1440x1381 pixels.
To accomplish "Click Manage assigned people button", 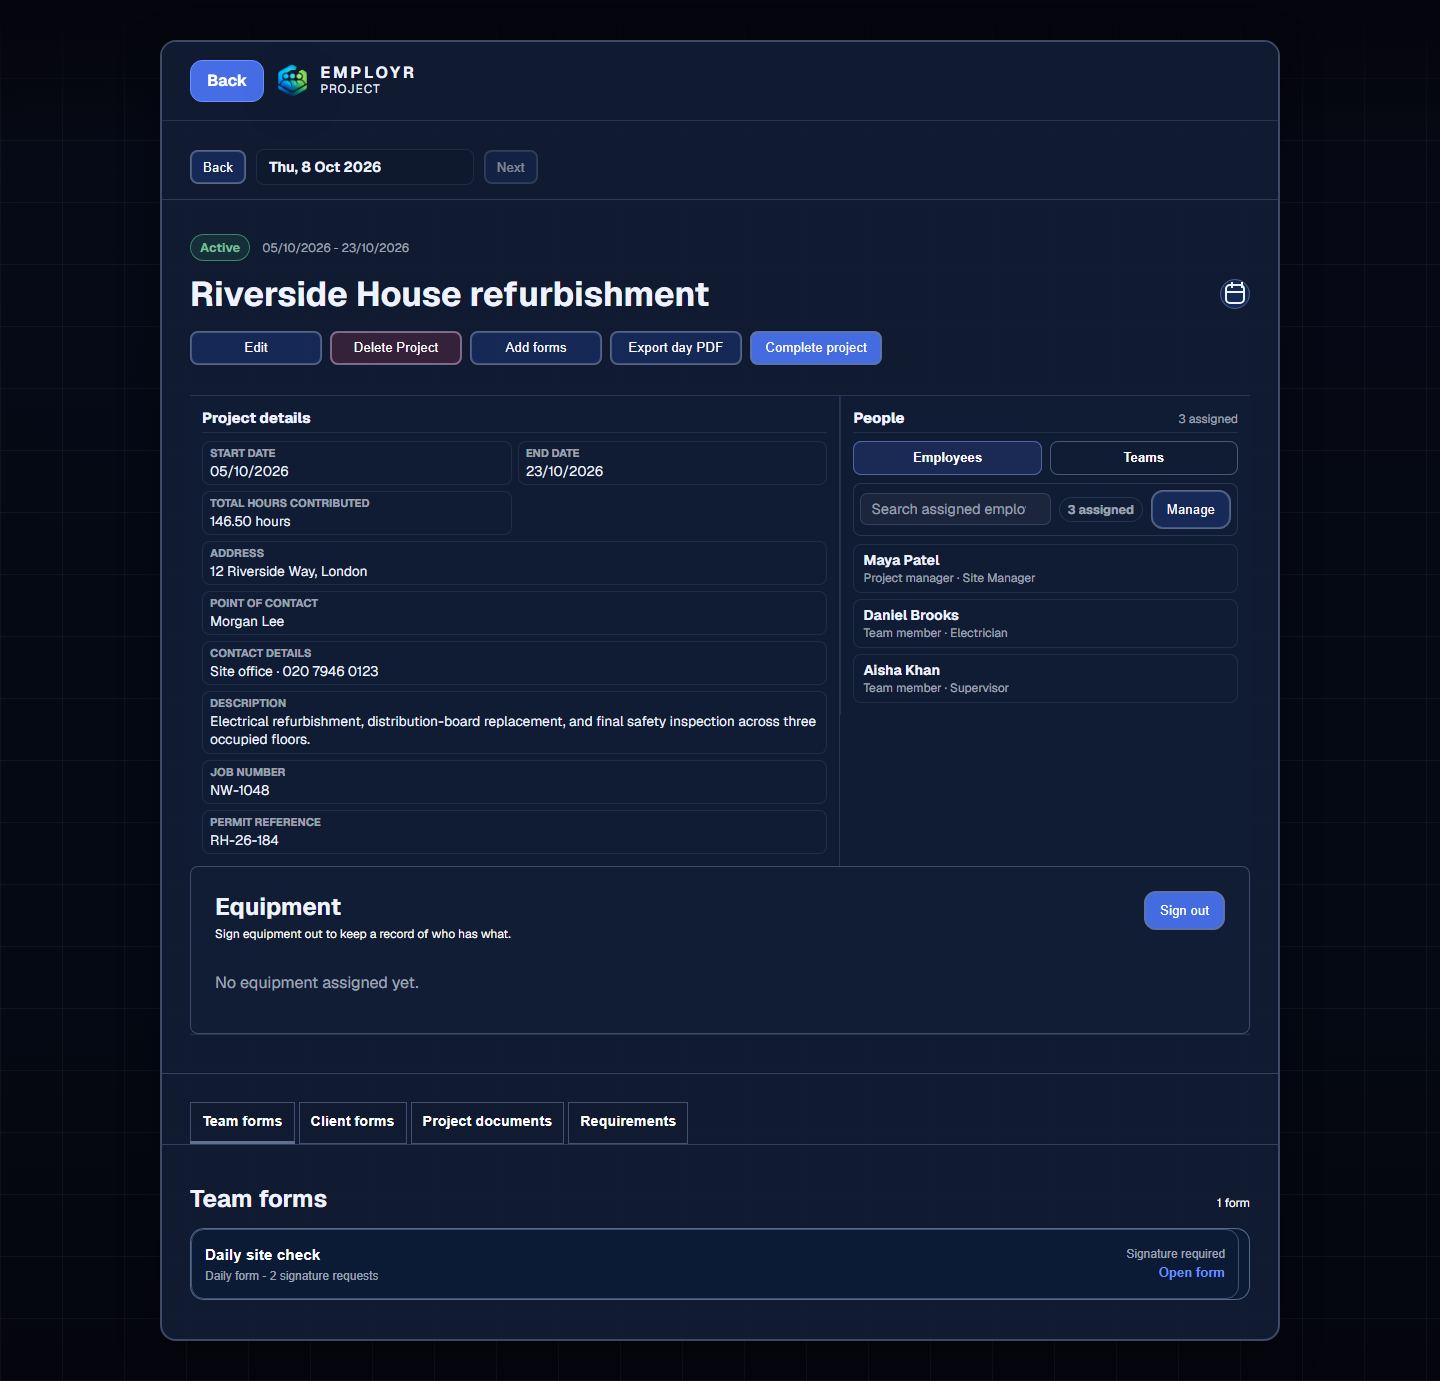I will 1191,510.
